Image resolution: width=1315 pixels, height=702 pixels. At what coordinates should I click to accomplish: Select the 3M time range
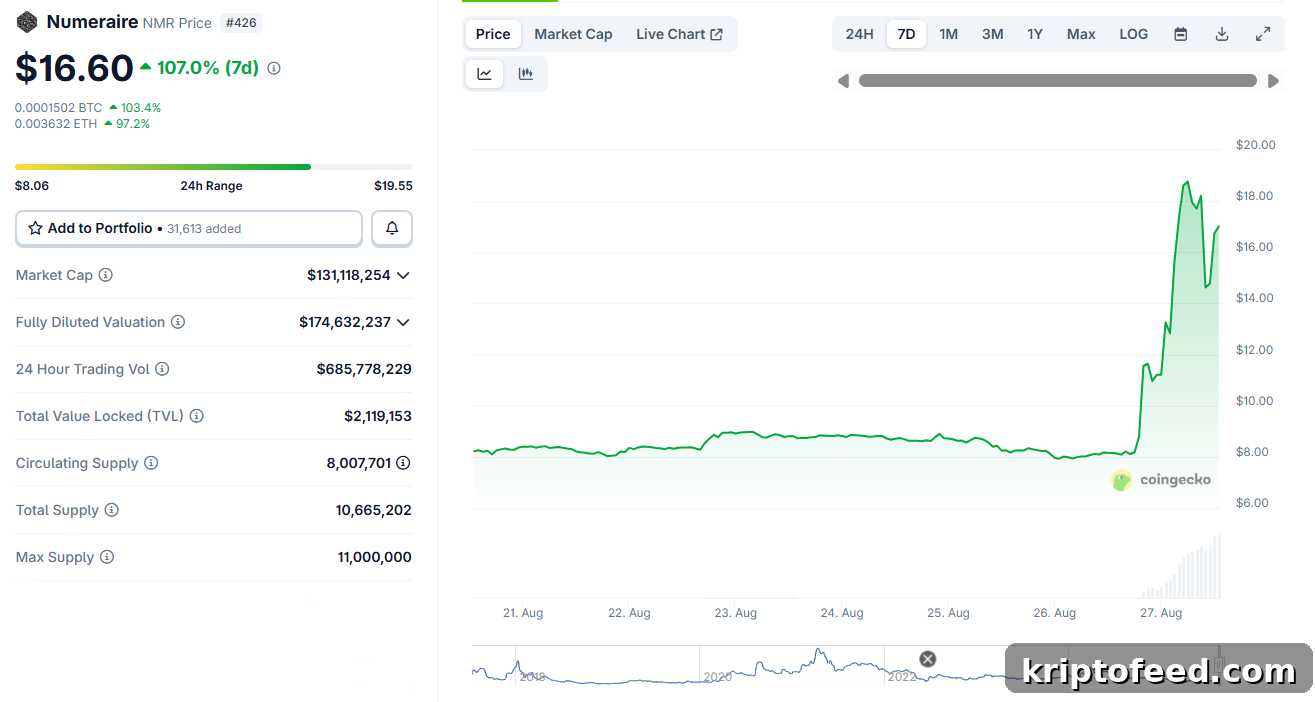tap(992, 34)
